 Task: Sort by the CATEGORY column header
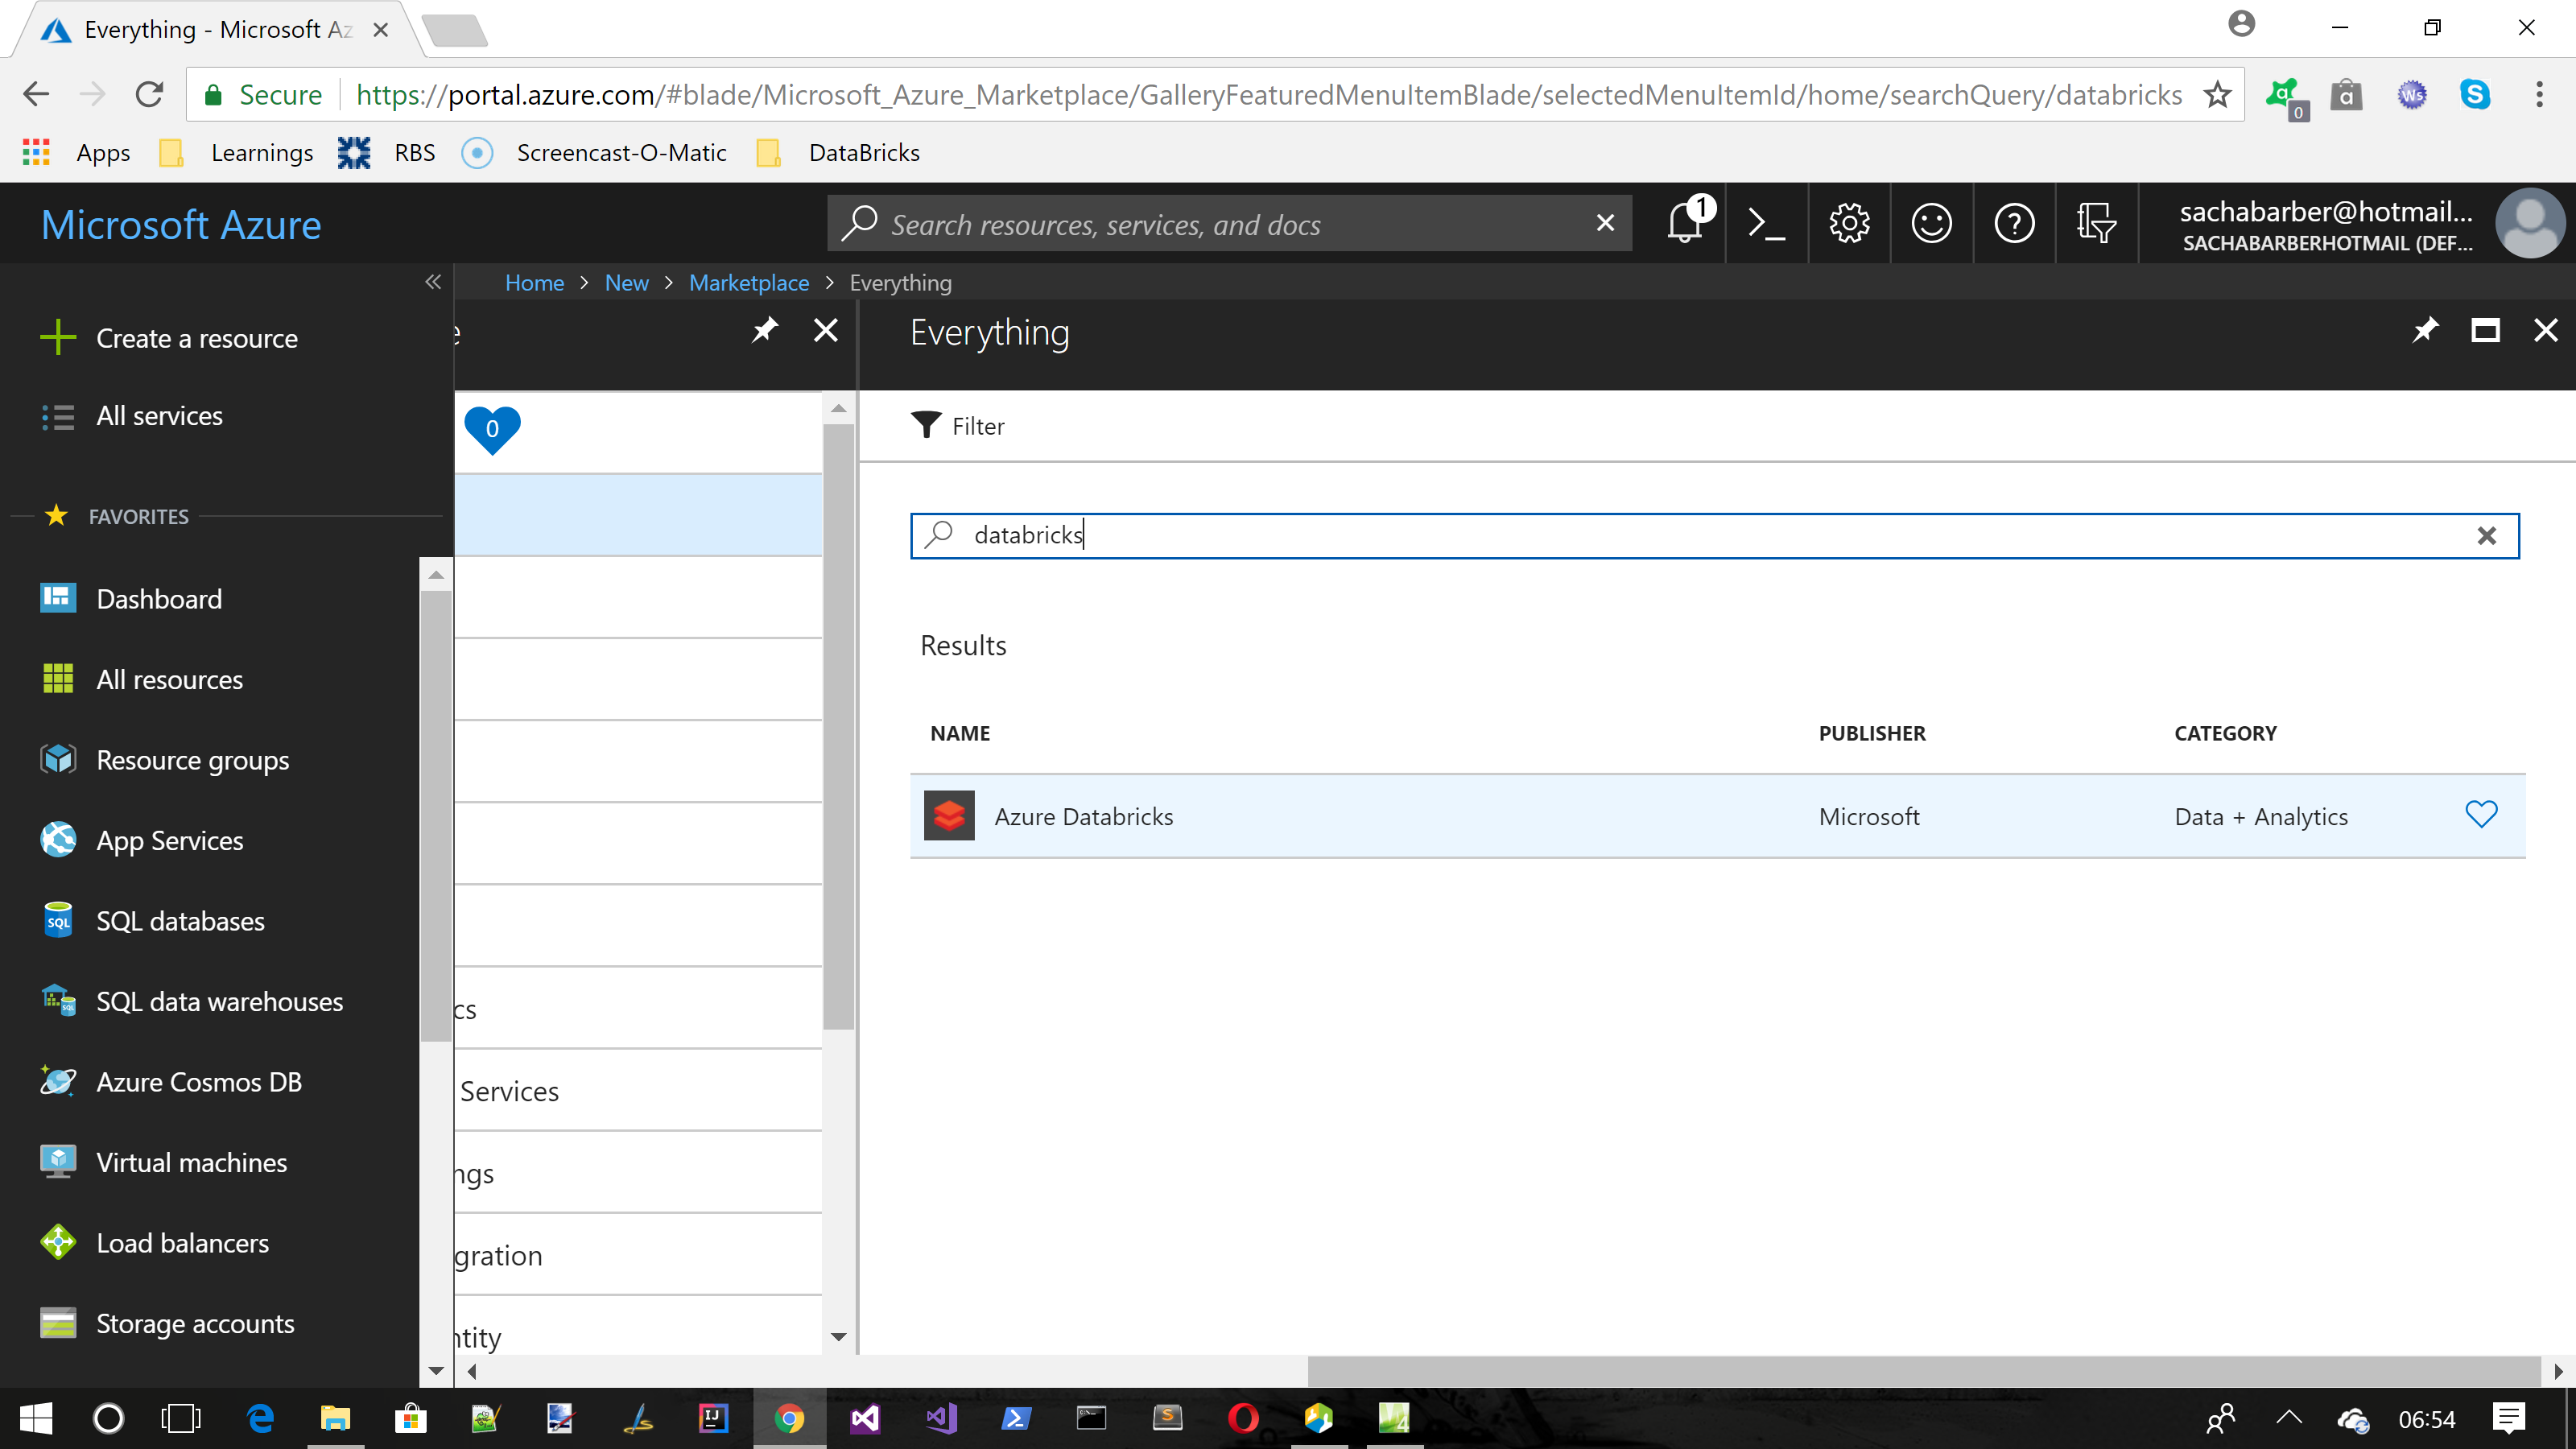click(x=2225, y=733)
